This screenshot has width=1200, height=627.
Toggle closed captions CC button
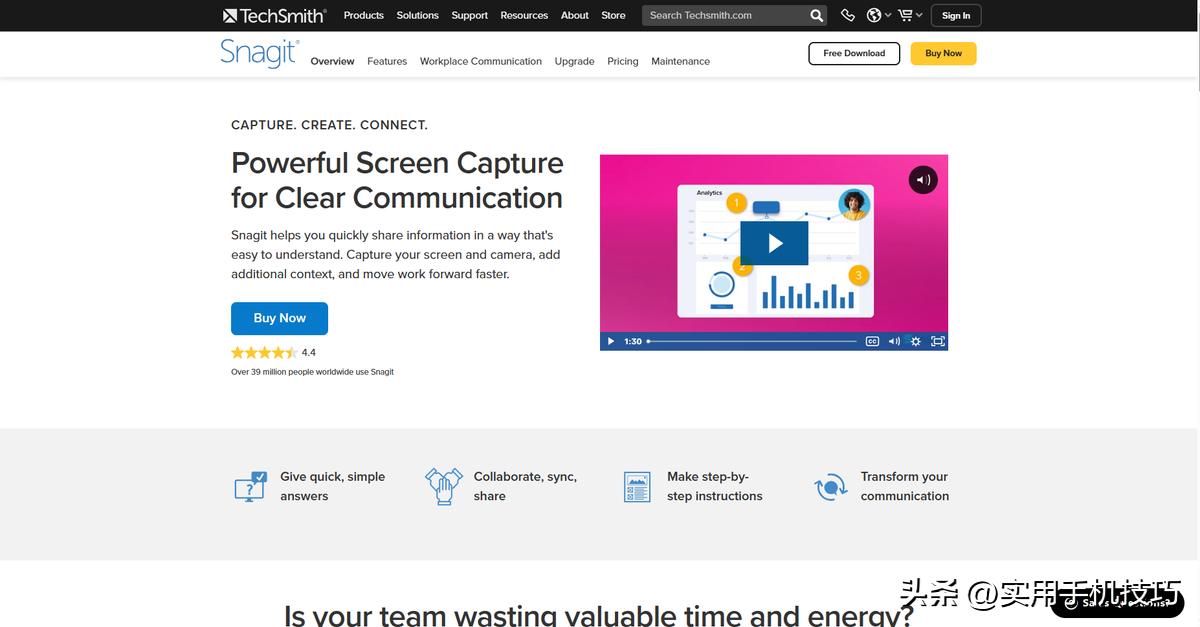coord(872,341)
